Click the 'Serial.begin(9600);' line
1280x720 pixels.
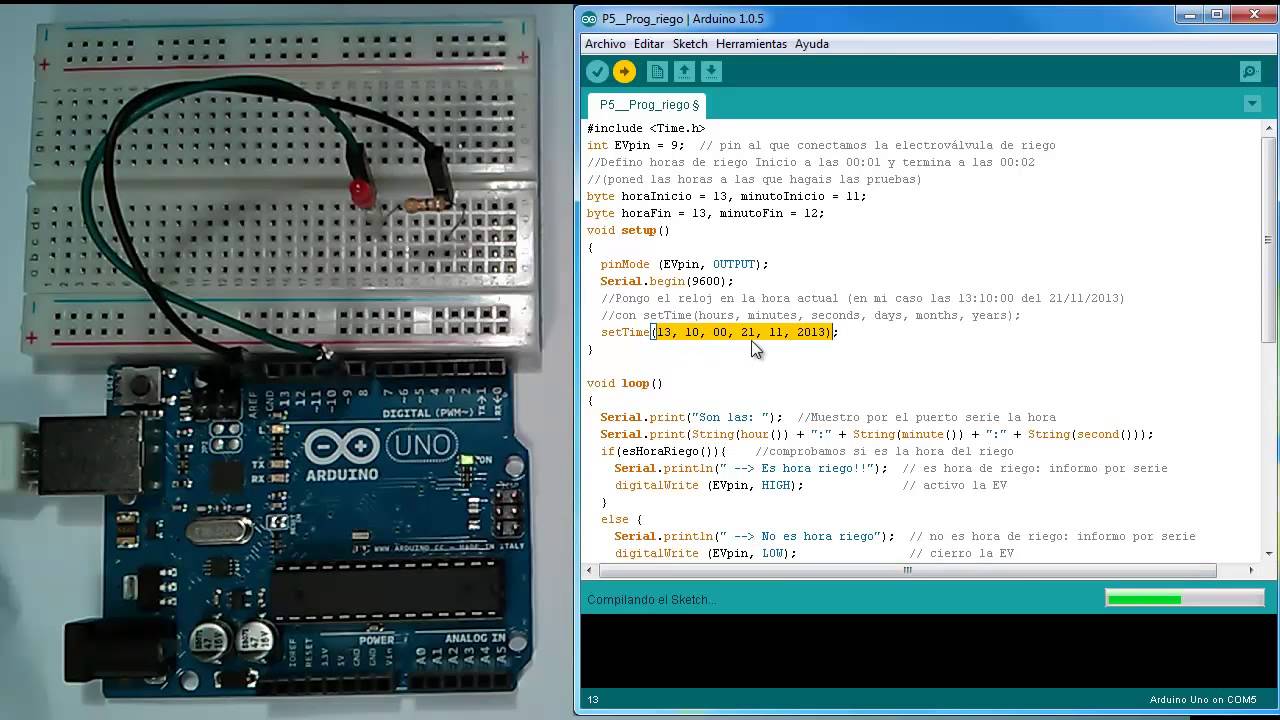(x=667, y=281)
